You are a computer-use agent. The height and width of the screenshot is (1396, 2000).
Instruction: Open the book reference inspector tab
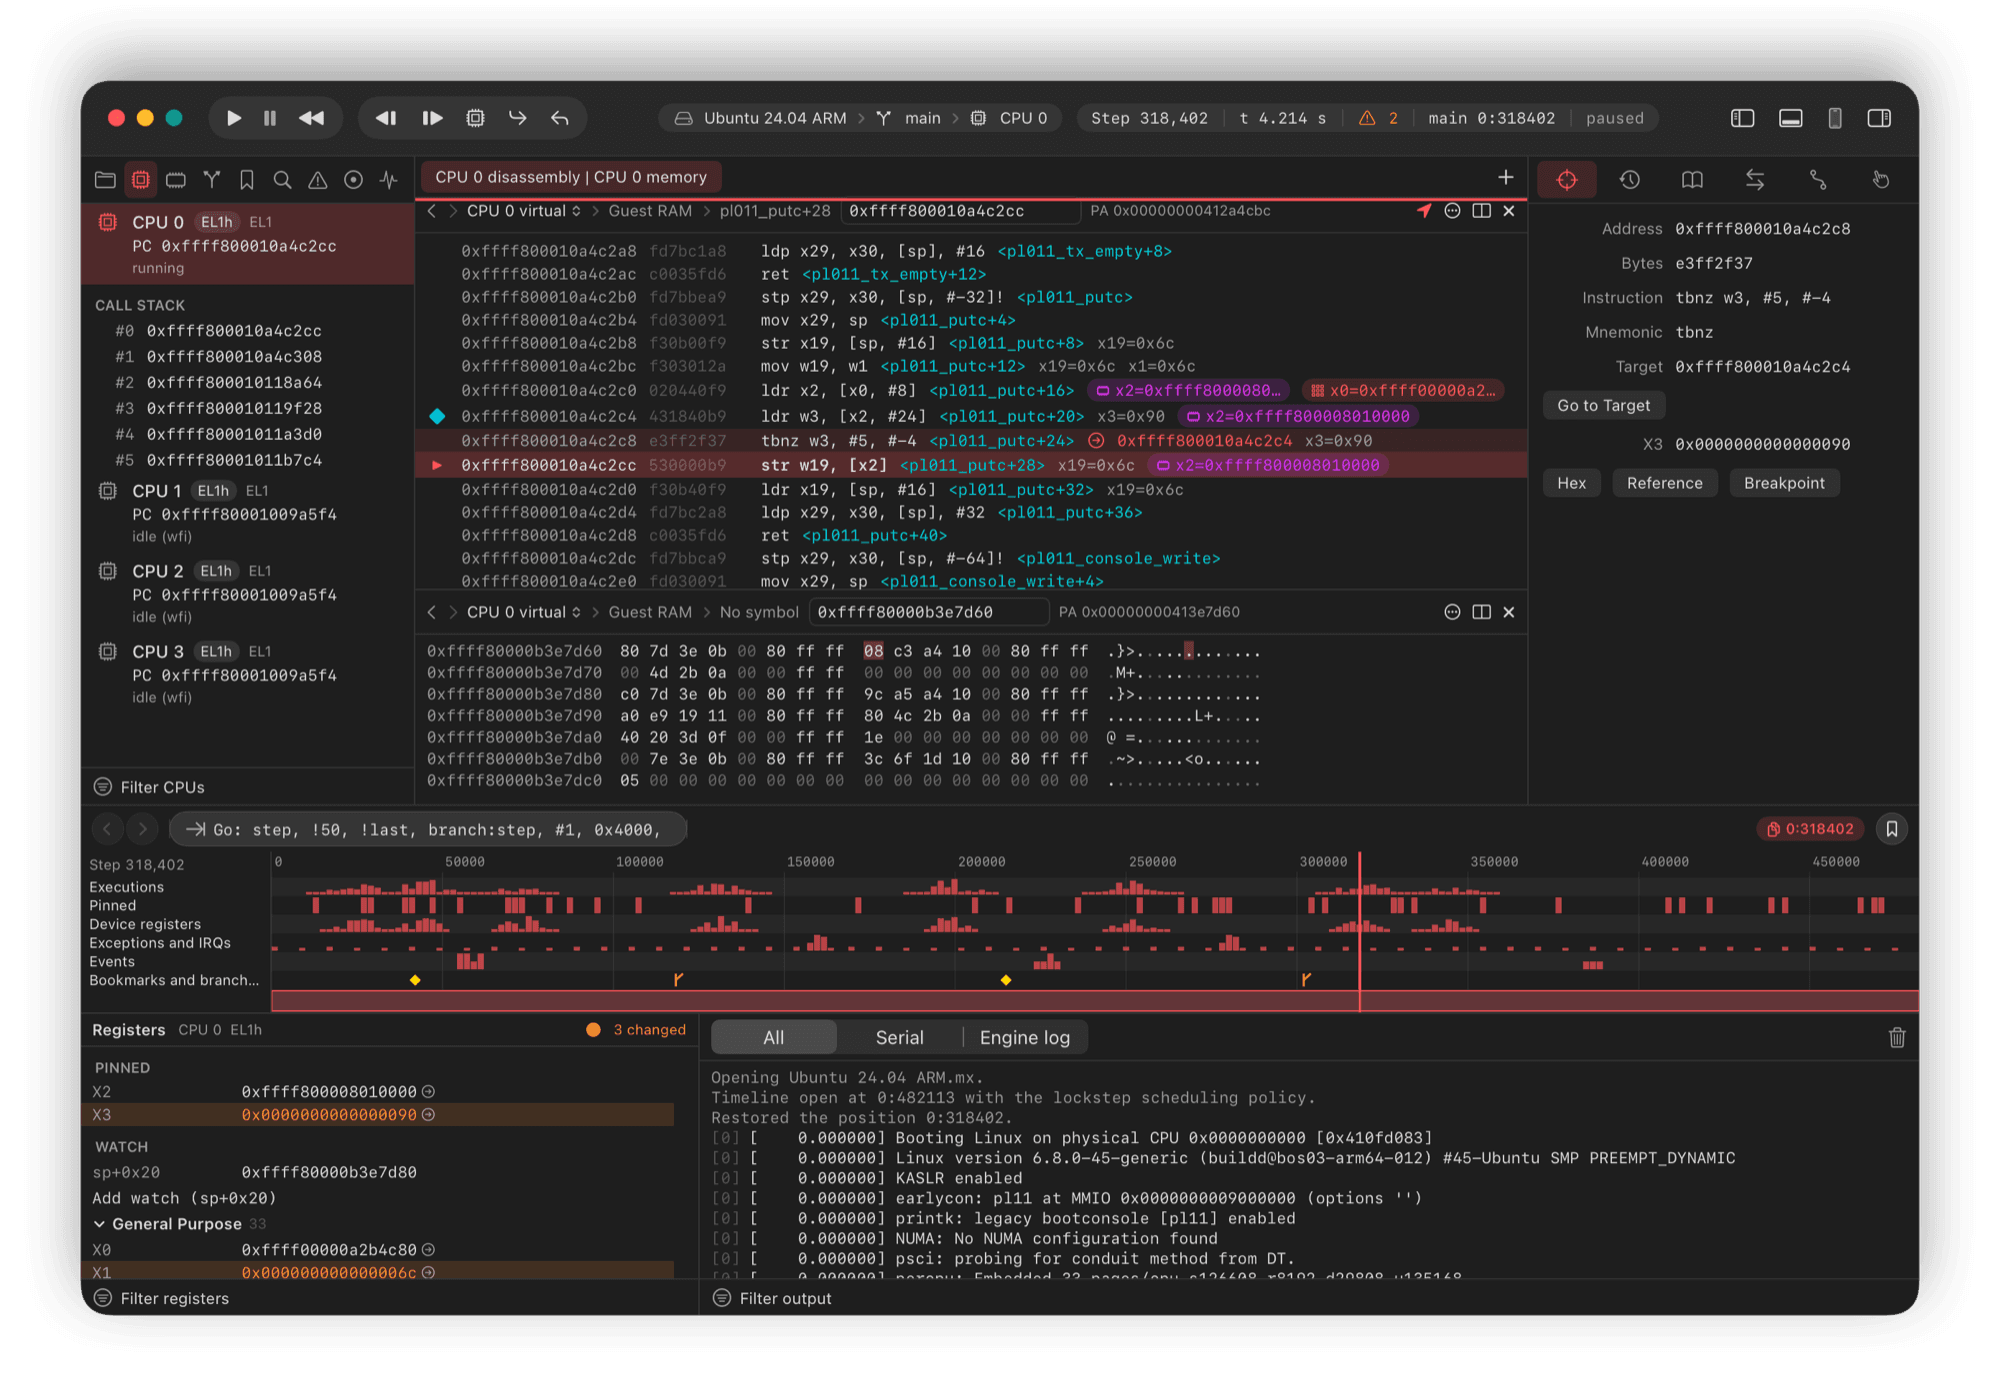[1692, 180]
